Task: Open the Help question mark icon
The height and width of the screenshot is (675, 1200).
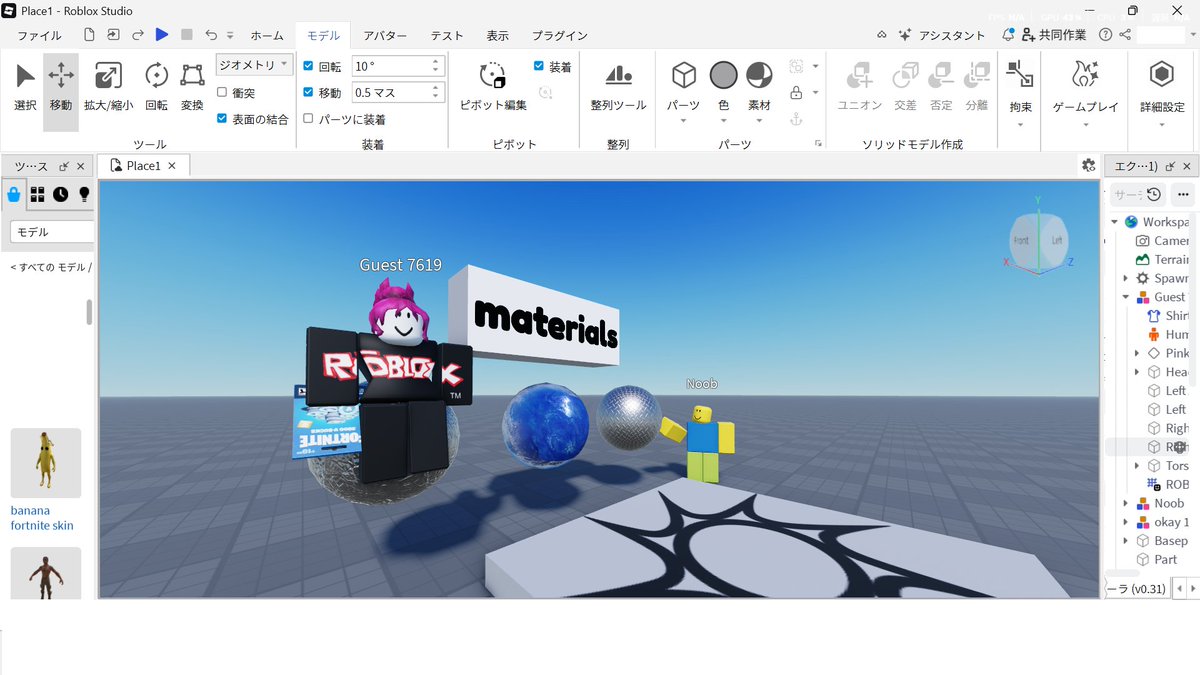Action: point(1105,34)
